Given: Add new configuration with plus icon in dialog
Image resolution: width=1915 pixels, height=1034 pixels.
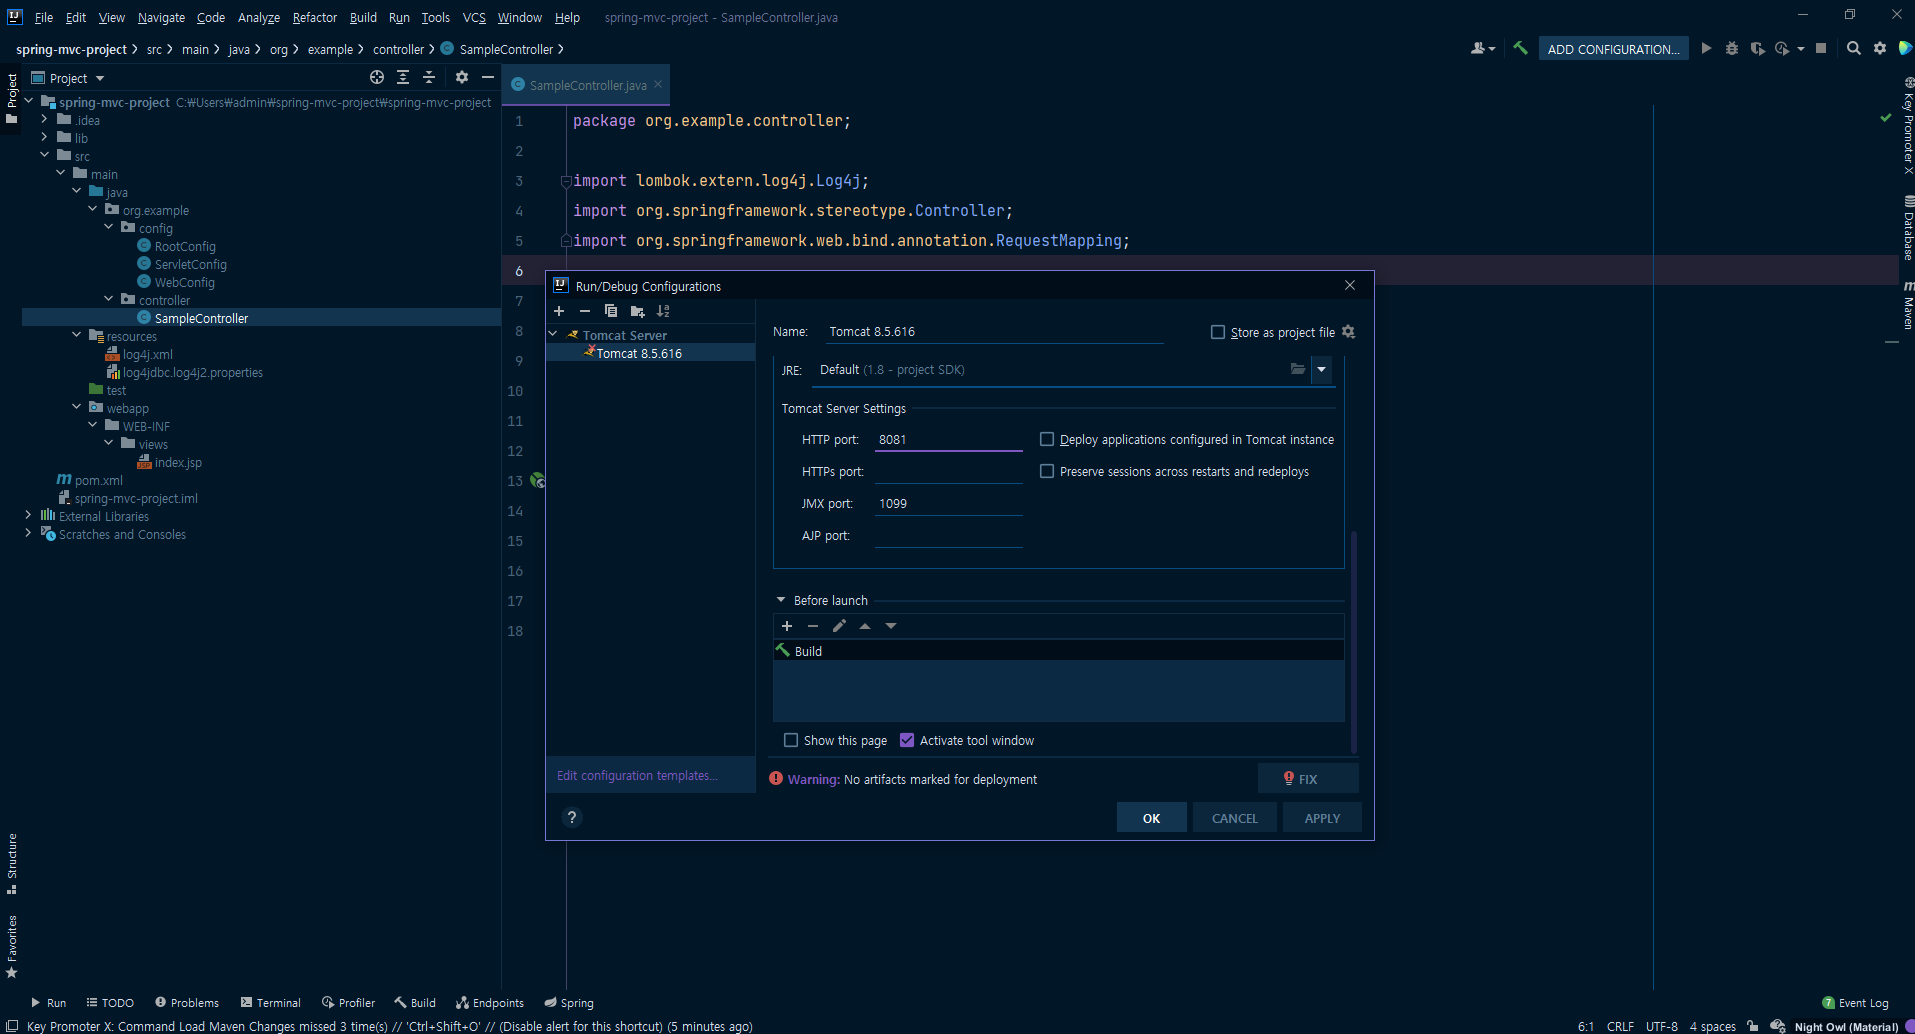Looking at the screenshot, I should pos(559,311).
